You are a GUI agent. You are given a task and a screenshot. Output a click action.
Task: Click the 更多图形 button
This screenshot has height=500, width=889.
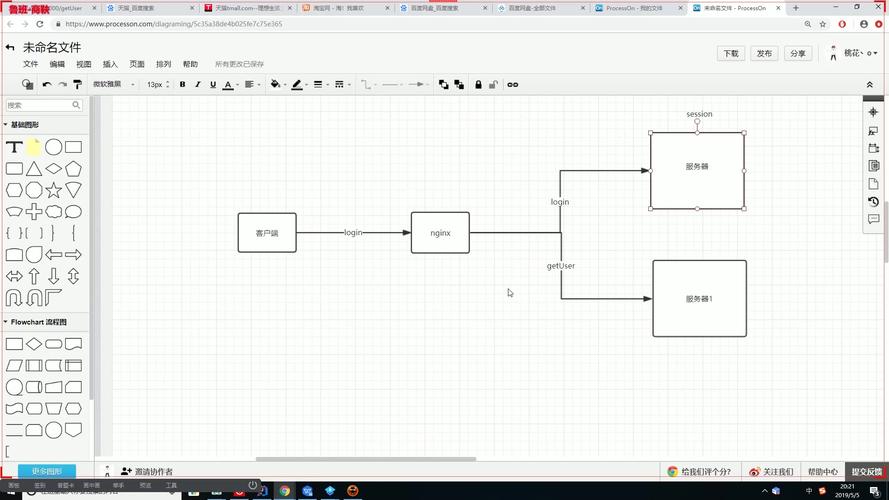click(x=47, y=471)
